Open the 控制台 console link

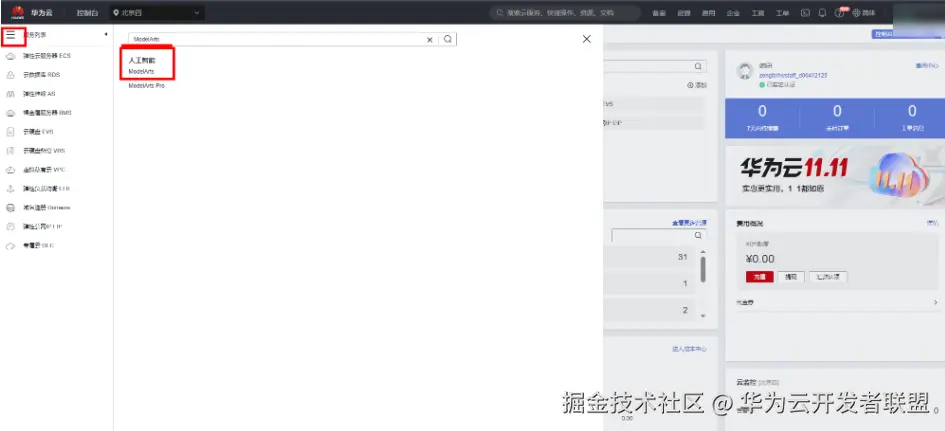point(87,13)
